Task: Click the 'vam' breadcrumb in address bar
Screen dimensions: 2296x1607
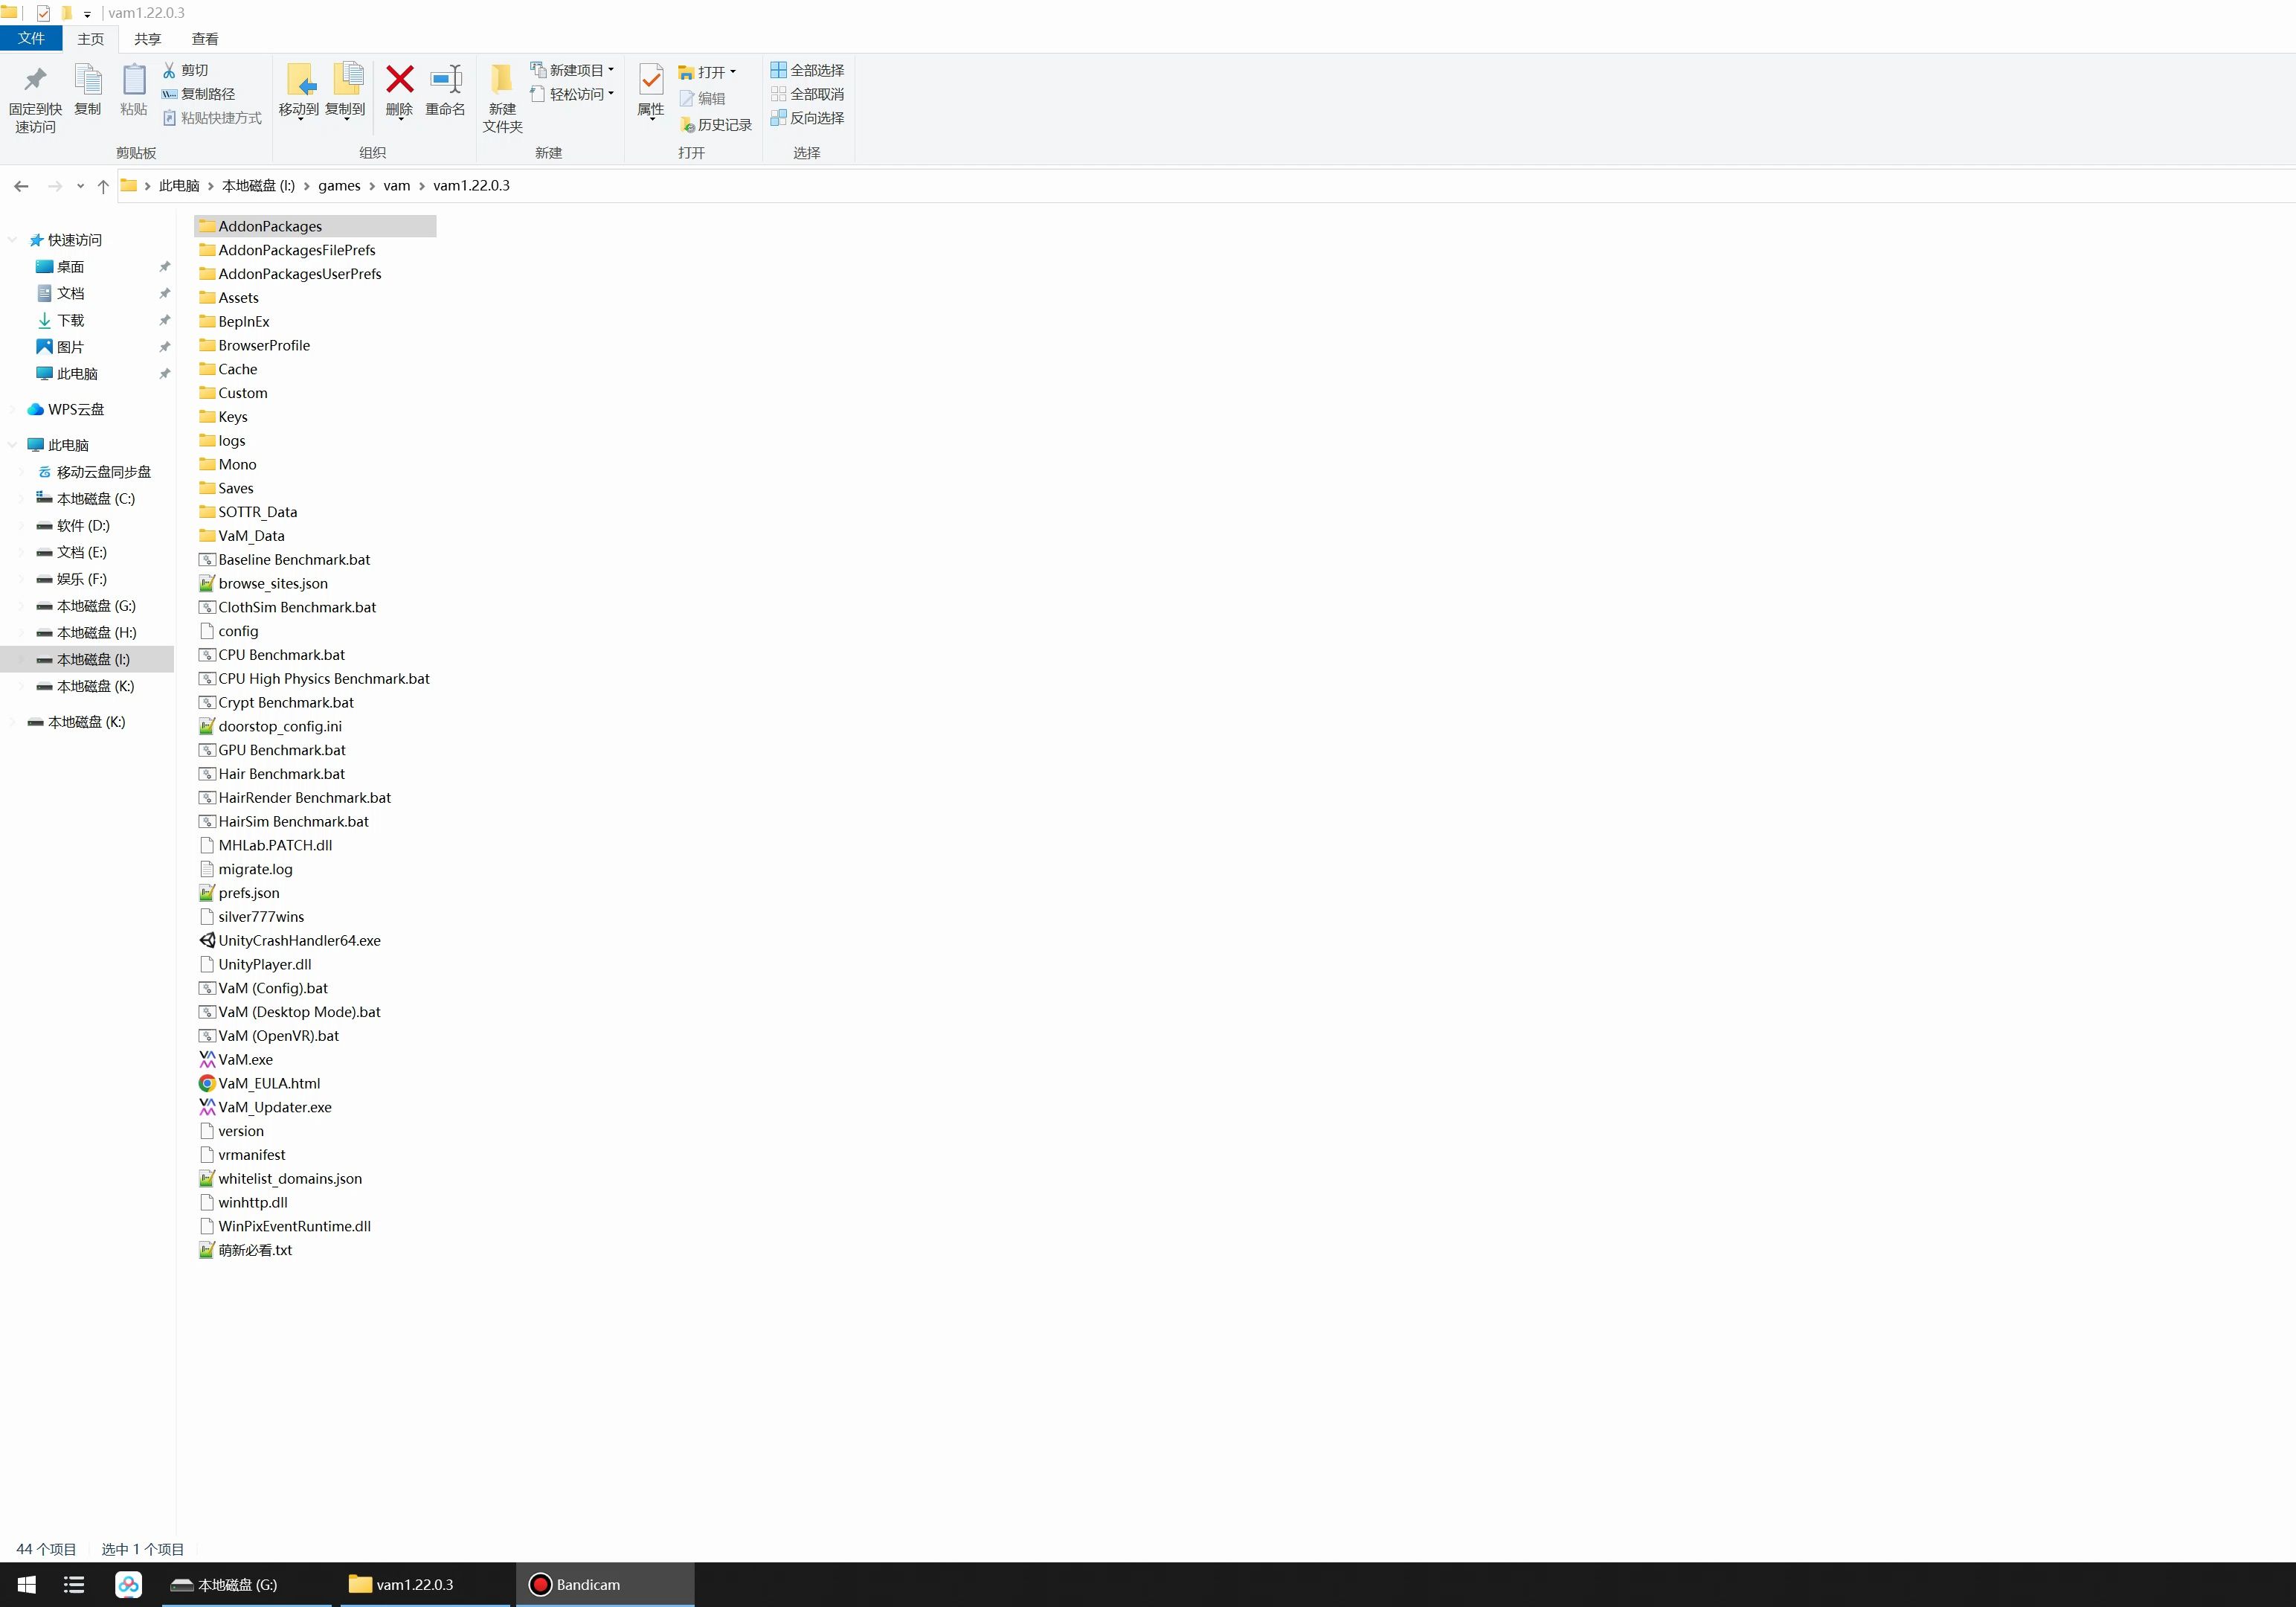Action: [x=397, y=186]
